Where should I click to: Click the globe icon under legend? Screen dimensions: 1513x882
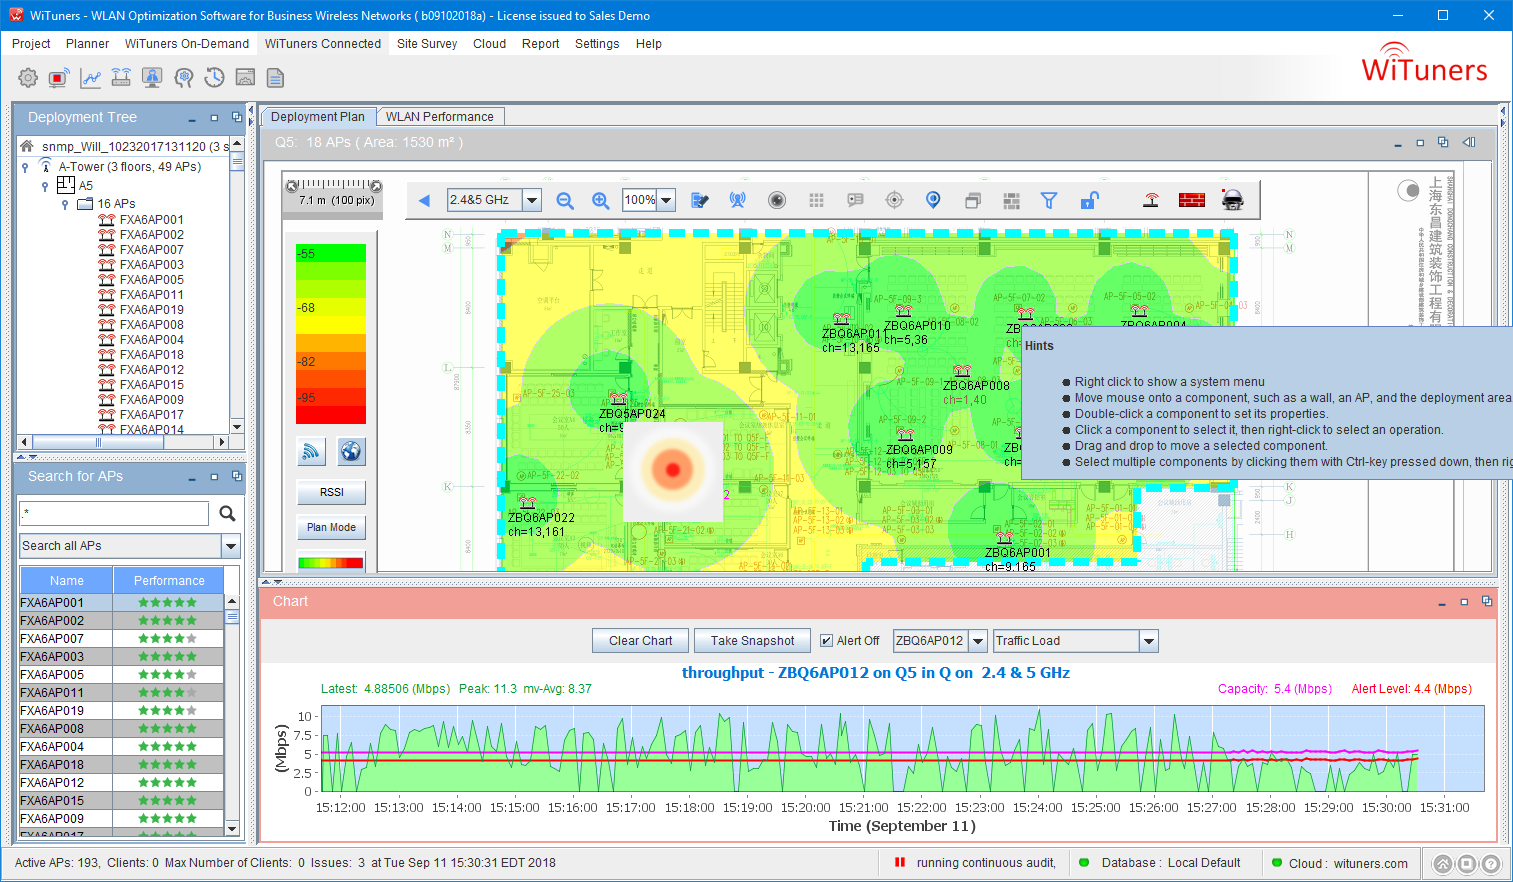coord(351,452)
